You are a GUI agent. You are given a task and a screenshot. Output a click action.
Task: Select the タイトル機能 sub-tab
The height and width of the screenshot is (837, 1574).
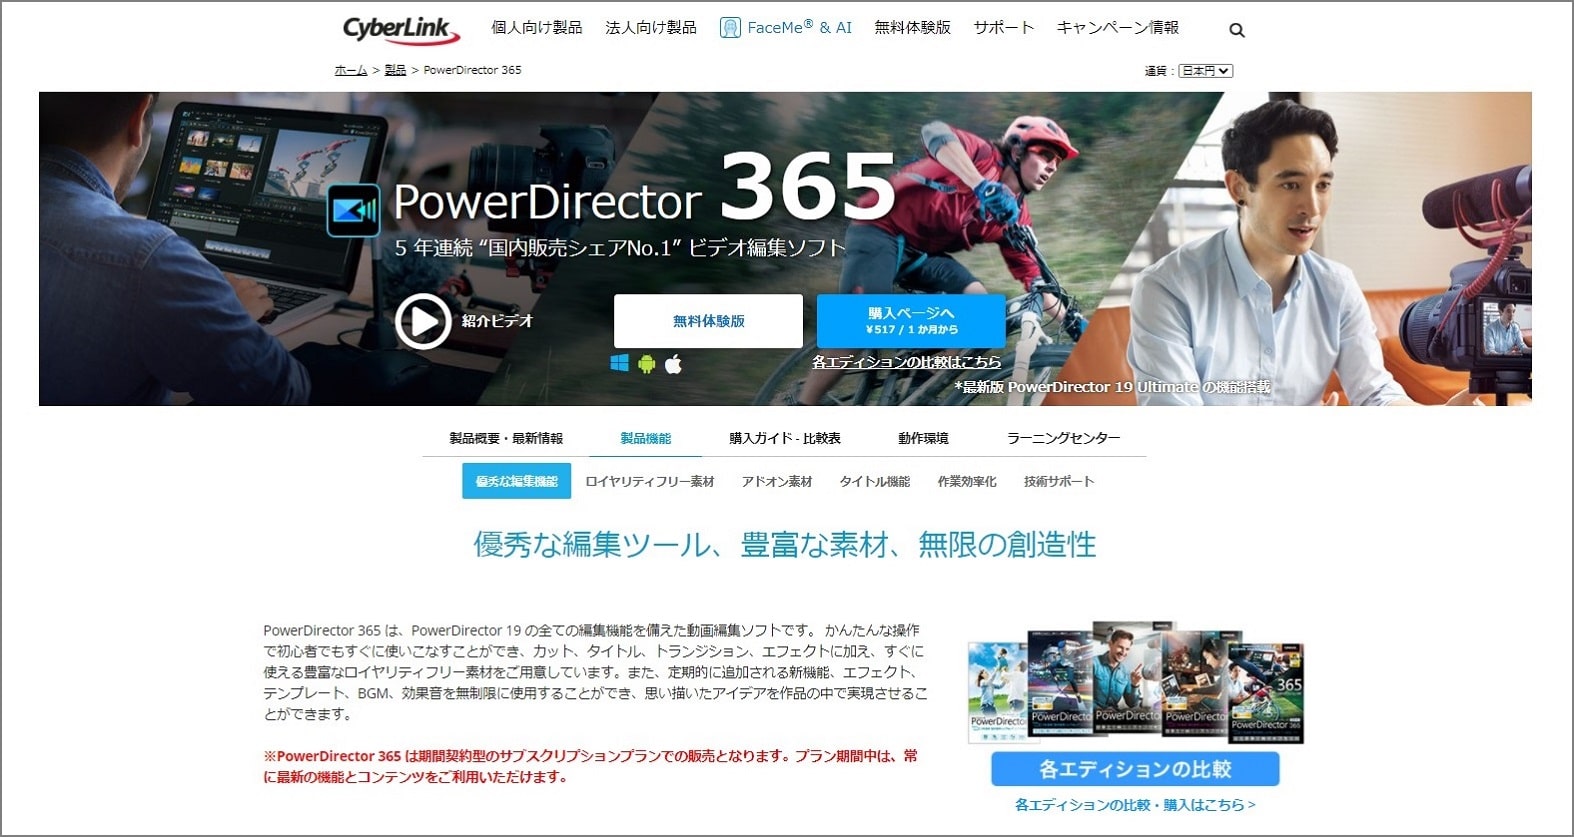[875, 481]
